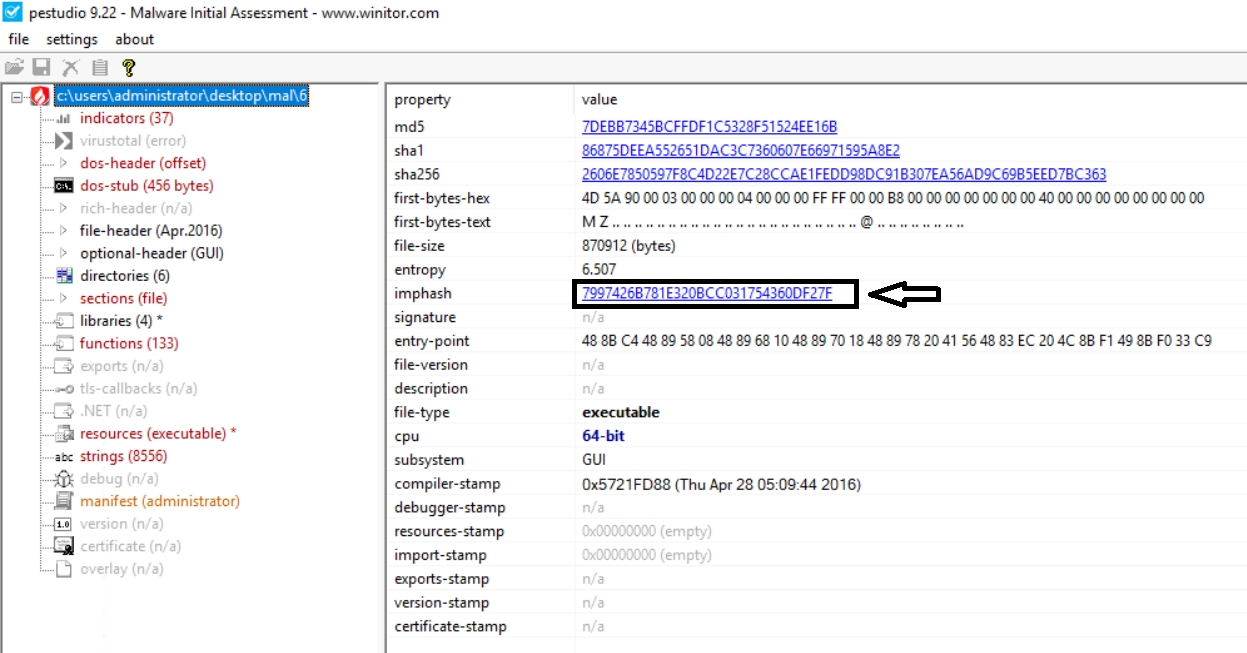Open the file menu

[x=18, y=39]
